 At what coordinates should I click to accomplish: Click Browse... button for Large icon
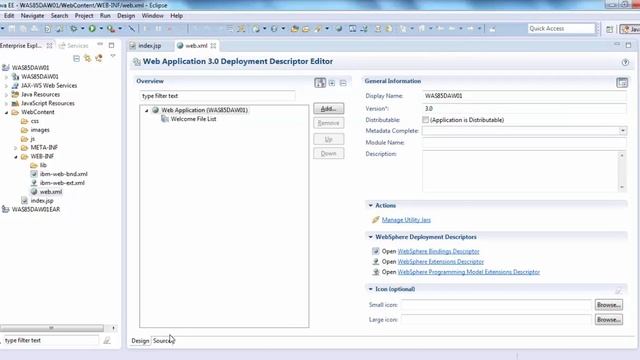609,320
